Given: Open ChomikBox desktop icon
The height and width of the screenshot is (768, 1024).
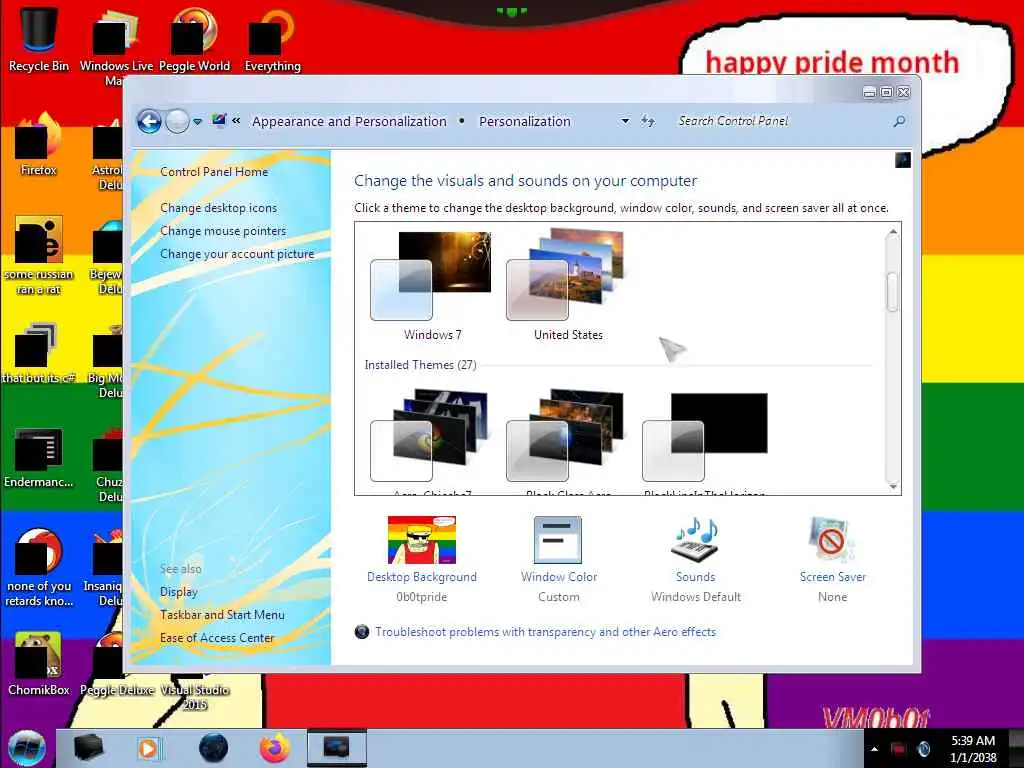Looking at the screenshot, I should tap(39, 664).
